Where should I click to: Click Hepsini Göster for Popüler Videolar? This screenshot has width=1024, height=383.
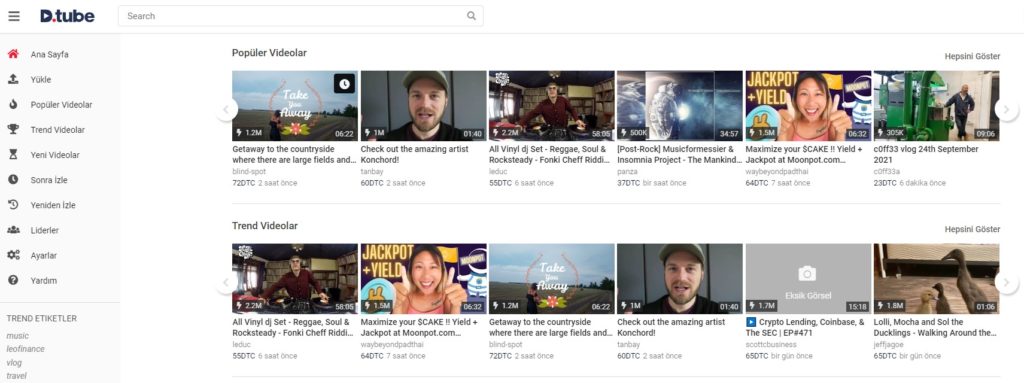click(x=972, y=56)
